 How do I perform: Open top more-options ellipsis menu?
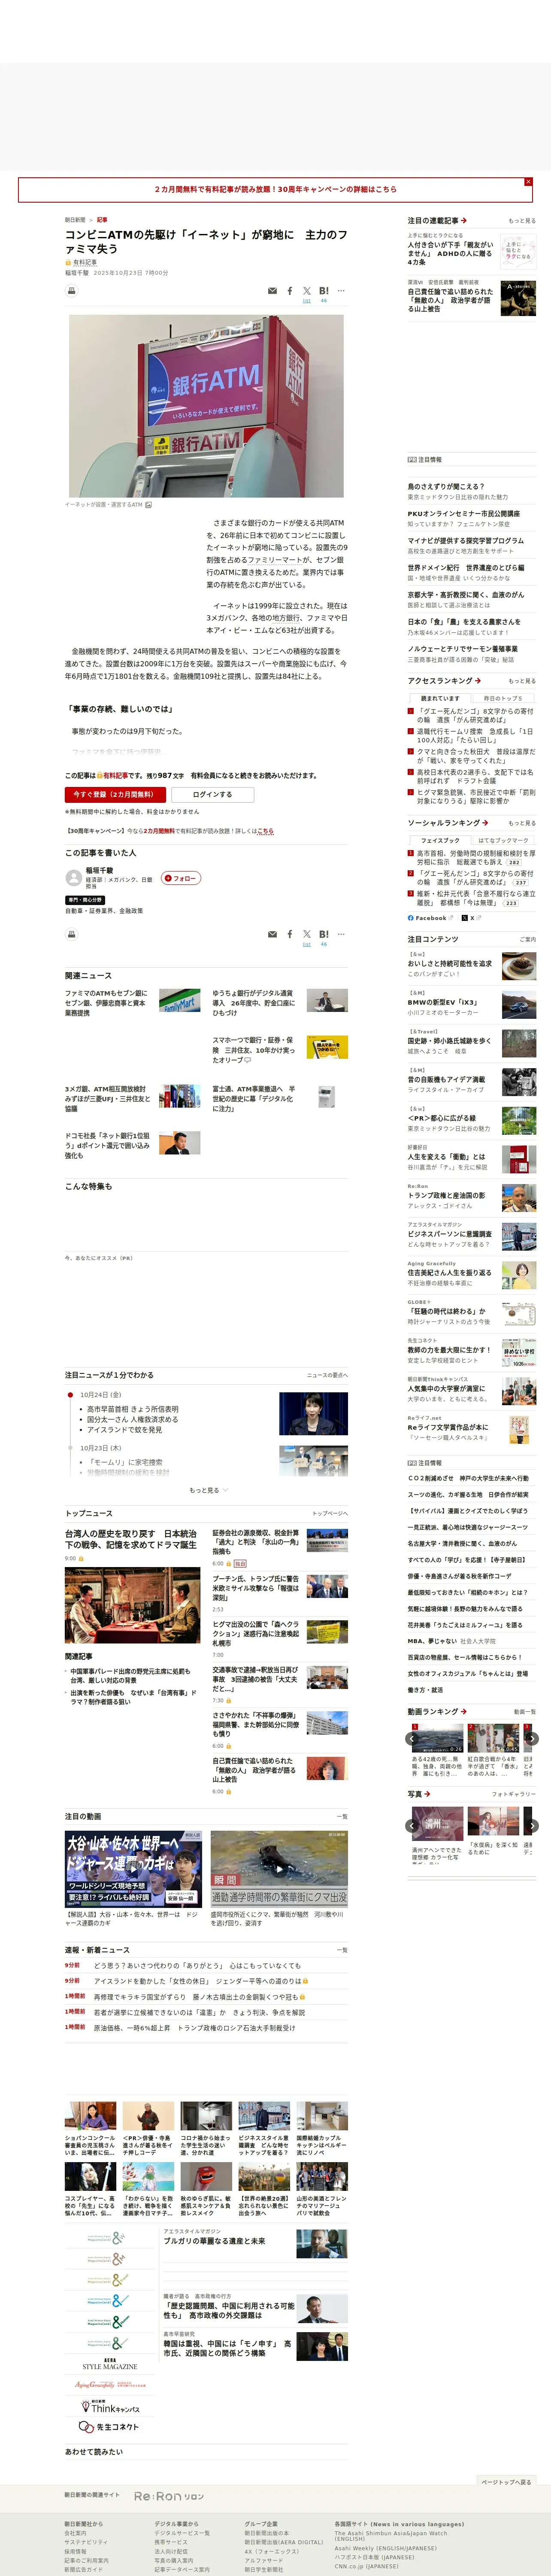(x=341, y=291)
